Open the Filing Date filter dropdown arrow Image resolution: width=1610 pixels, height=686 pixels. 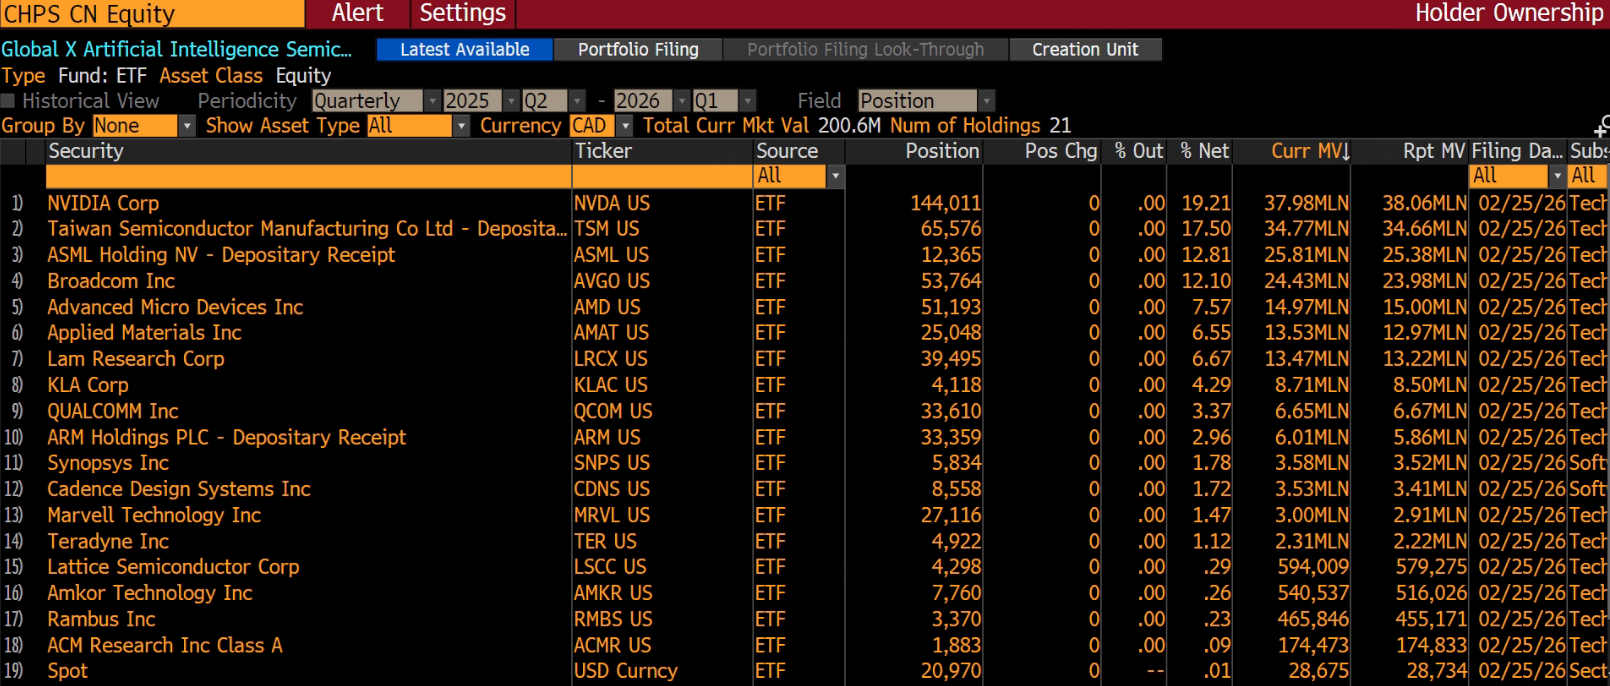coord(1556,176)
